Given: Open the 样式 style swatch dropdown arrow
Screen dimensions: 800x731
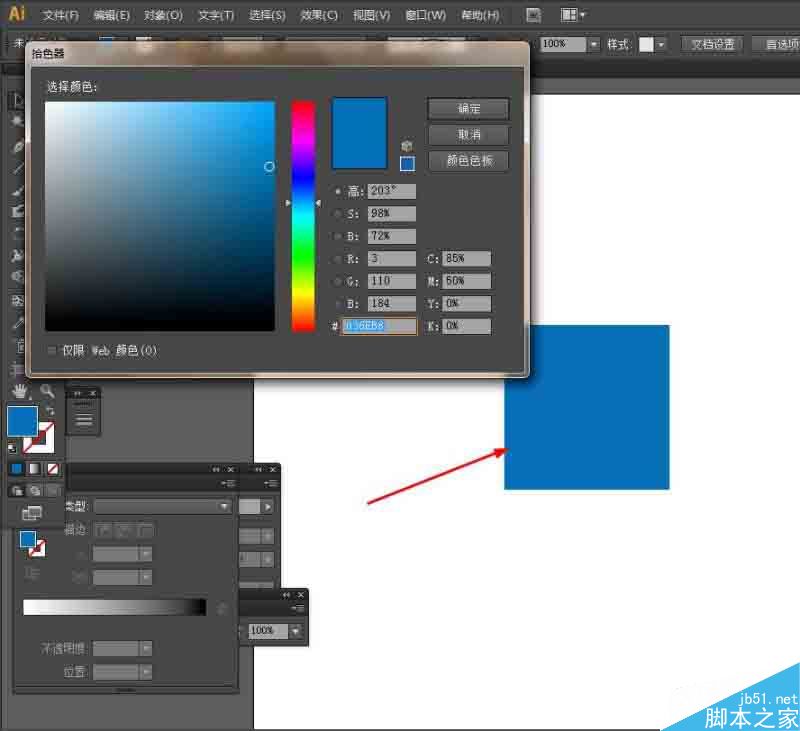Looking at the screenshot, I should point(661,44).
